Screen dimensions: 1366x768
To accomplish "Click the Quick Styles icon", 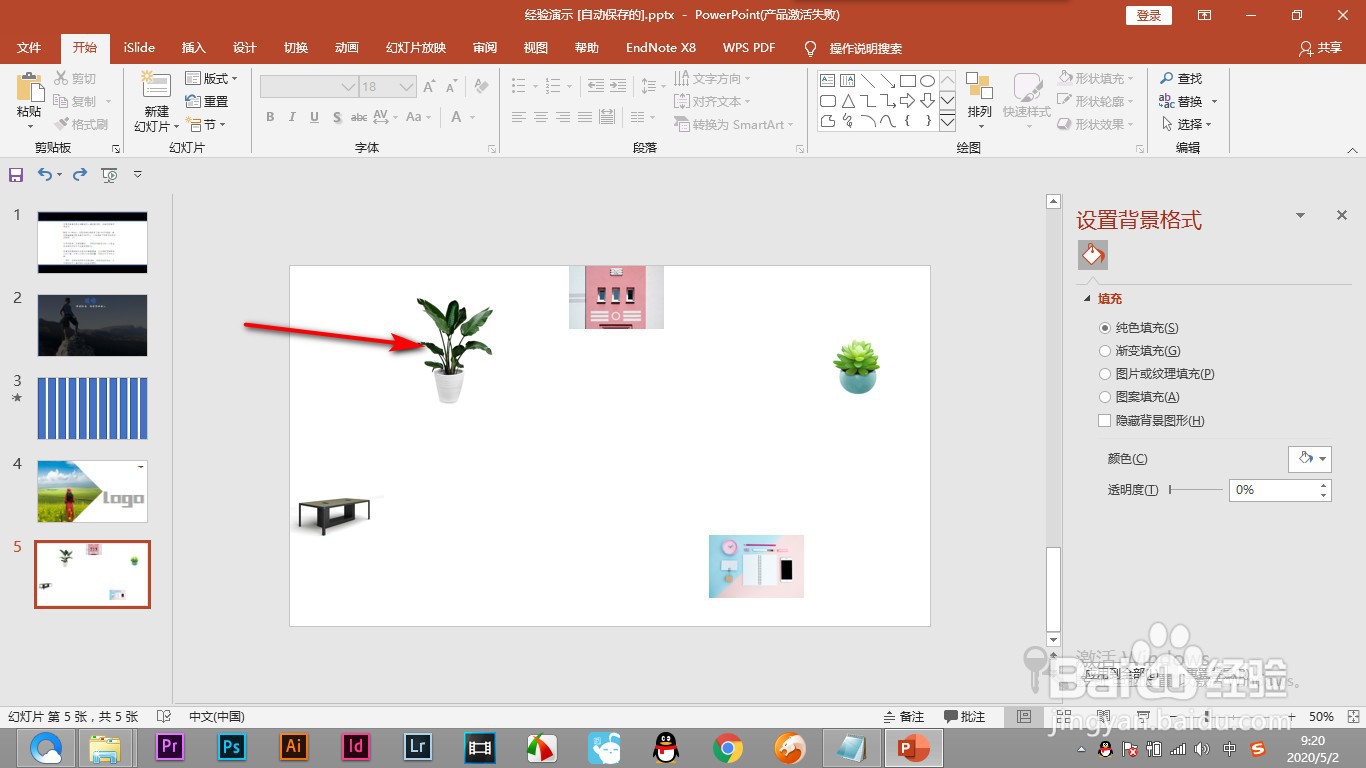I will tap(1027, 88).
